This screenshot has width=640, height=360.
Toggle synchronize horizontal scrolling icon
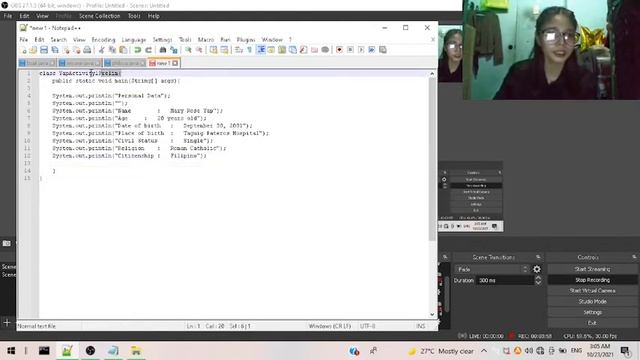click(224, 50)
